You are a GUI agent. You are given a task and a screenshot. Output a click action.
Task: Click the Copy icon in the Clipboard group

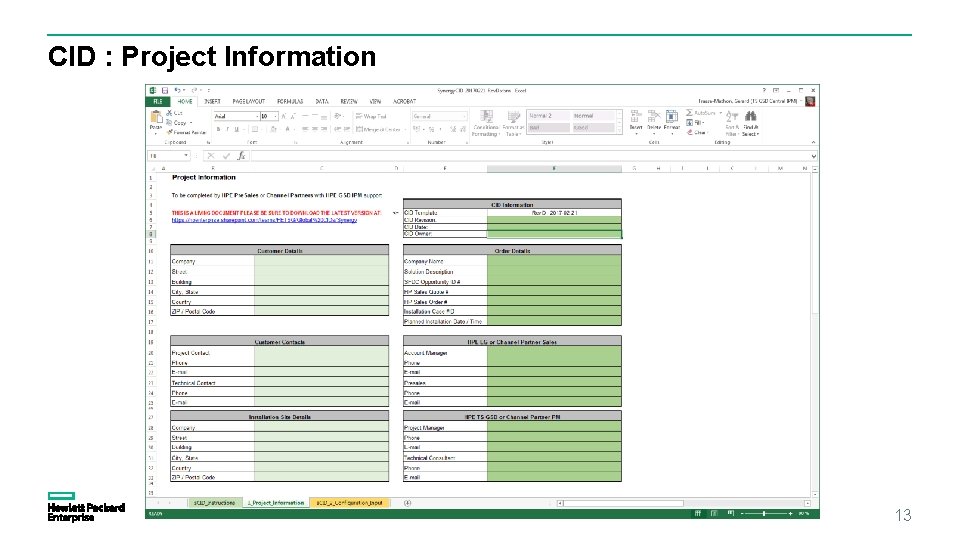point(170,122)
